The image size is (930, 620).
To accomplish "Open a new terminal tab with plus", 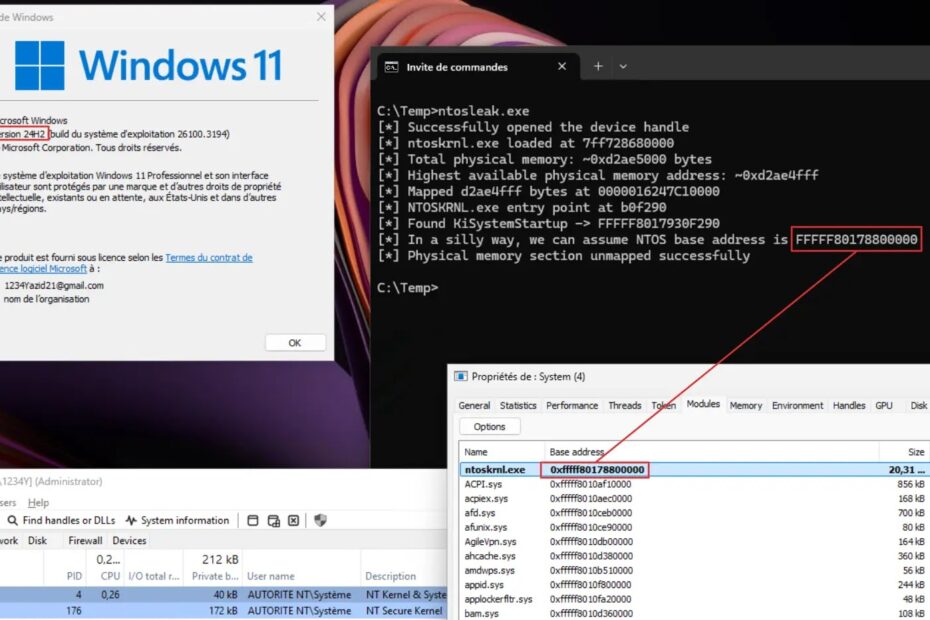I will pyautogui.click(x=598, y=66).
